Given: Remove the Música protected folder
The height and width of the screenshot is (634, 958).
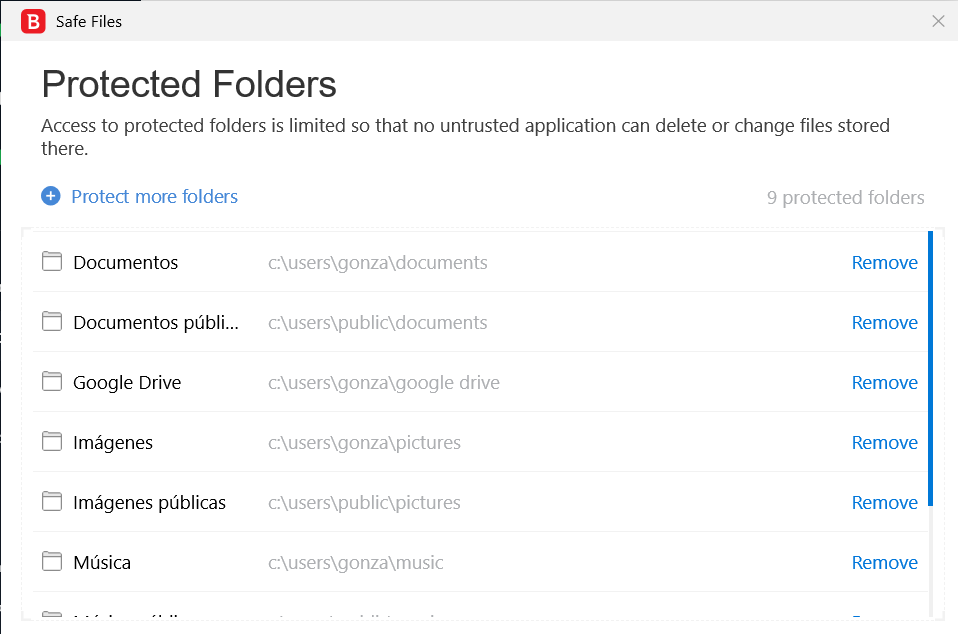Looking at the screenshot, I should click(x=884, y=563).
